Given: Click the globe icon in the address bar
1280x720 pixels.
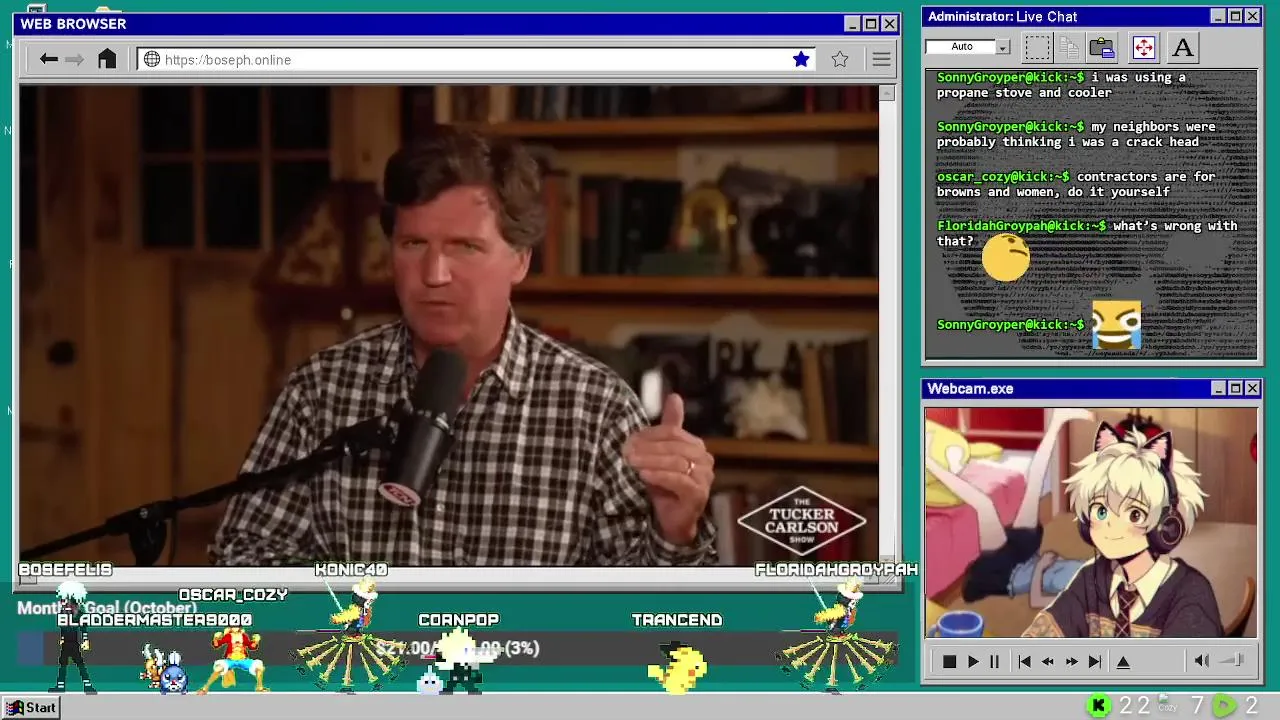Looking at the screenshot, I should (152, 59).
